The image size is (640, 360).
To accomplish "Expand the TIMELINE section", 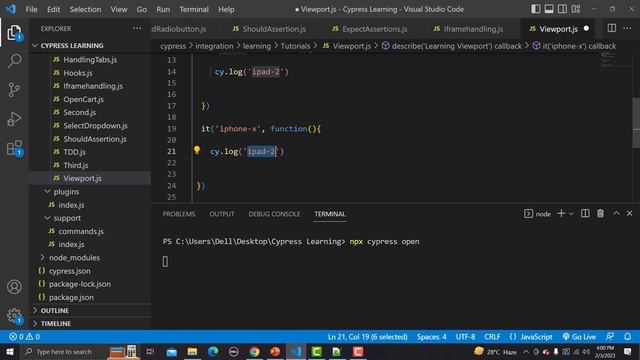I will click(35, 324).
